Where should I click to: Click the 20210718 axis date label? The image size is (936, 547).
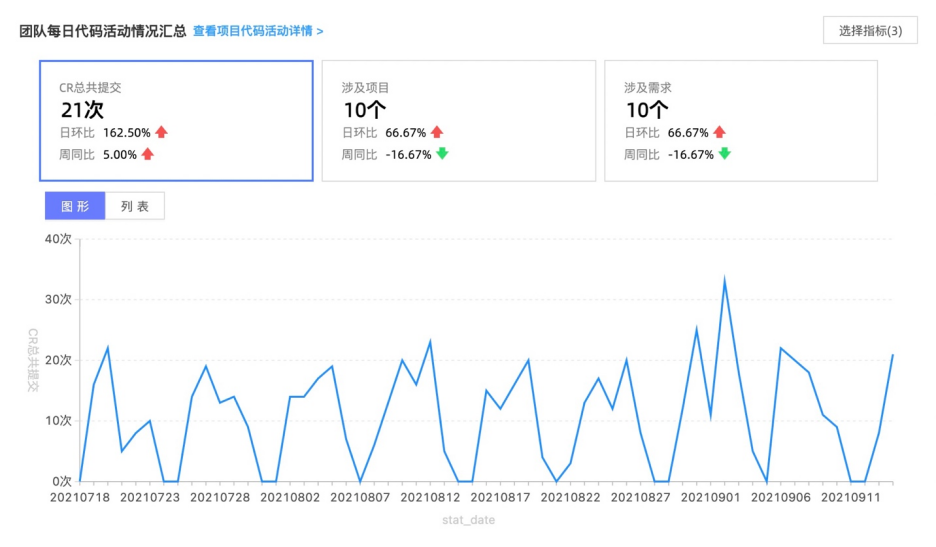click(80, 497)
